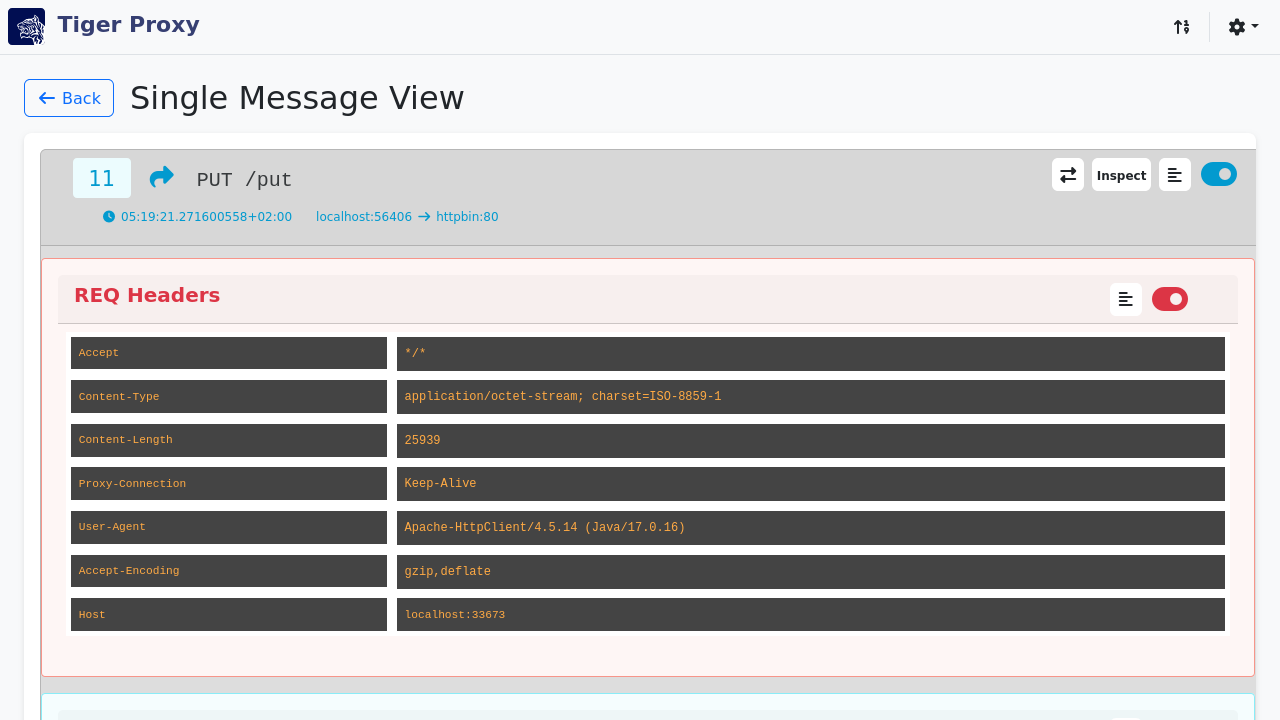This screenshot has width=1280, height=720.
Task: Select the Content-Type header value
Action: (562, 397)
